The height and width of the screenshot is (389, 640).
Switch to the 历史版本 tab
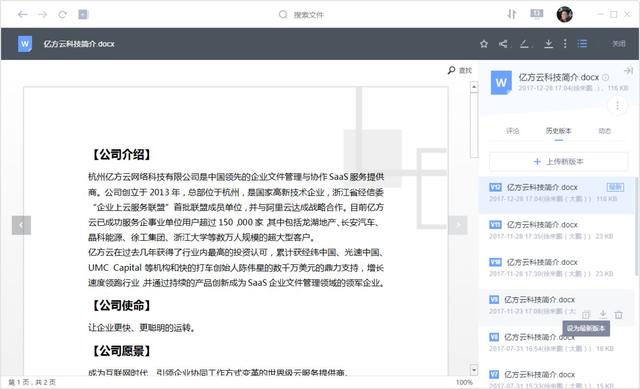pos(558,131)
